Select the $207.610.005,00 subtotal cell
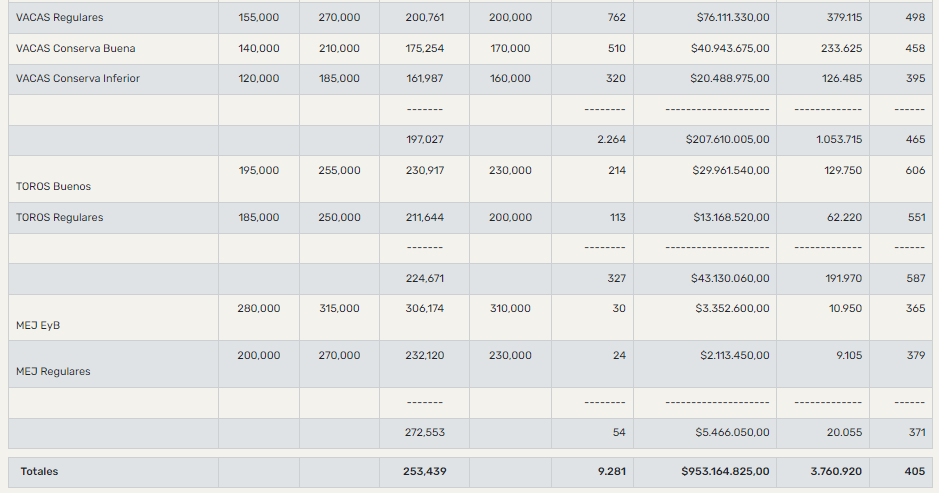 (x=727, y=140)
